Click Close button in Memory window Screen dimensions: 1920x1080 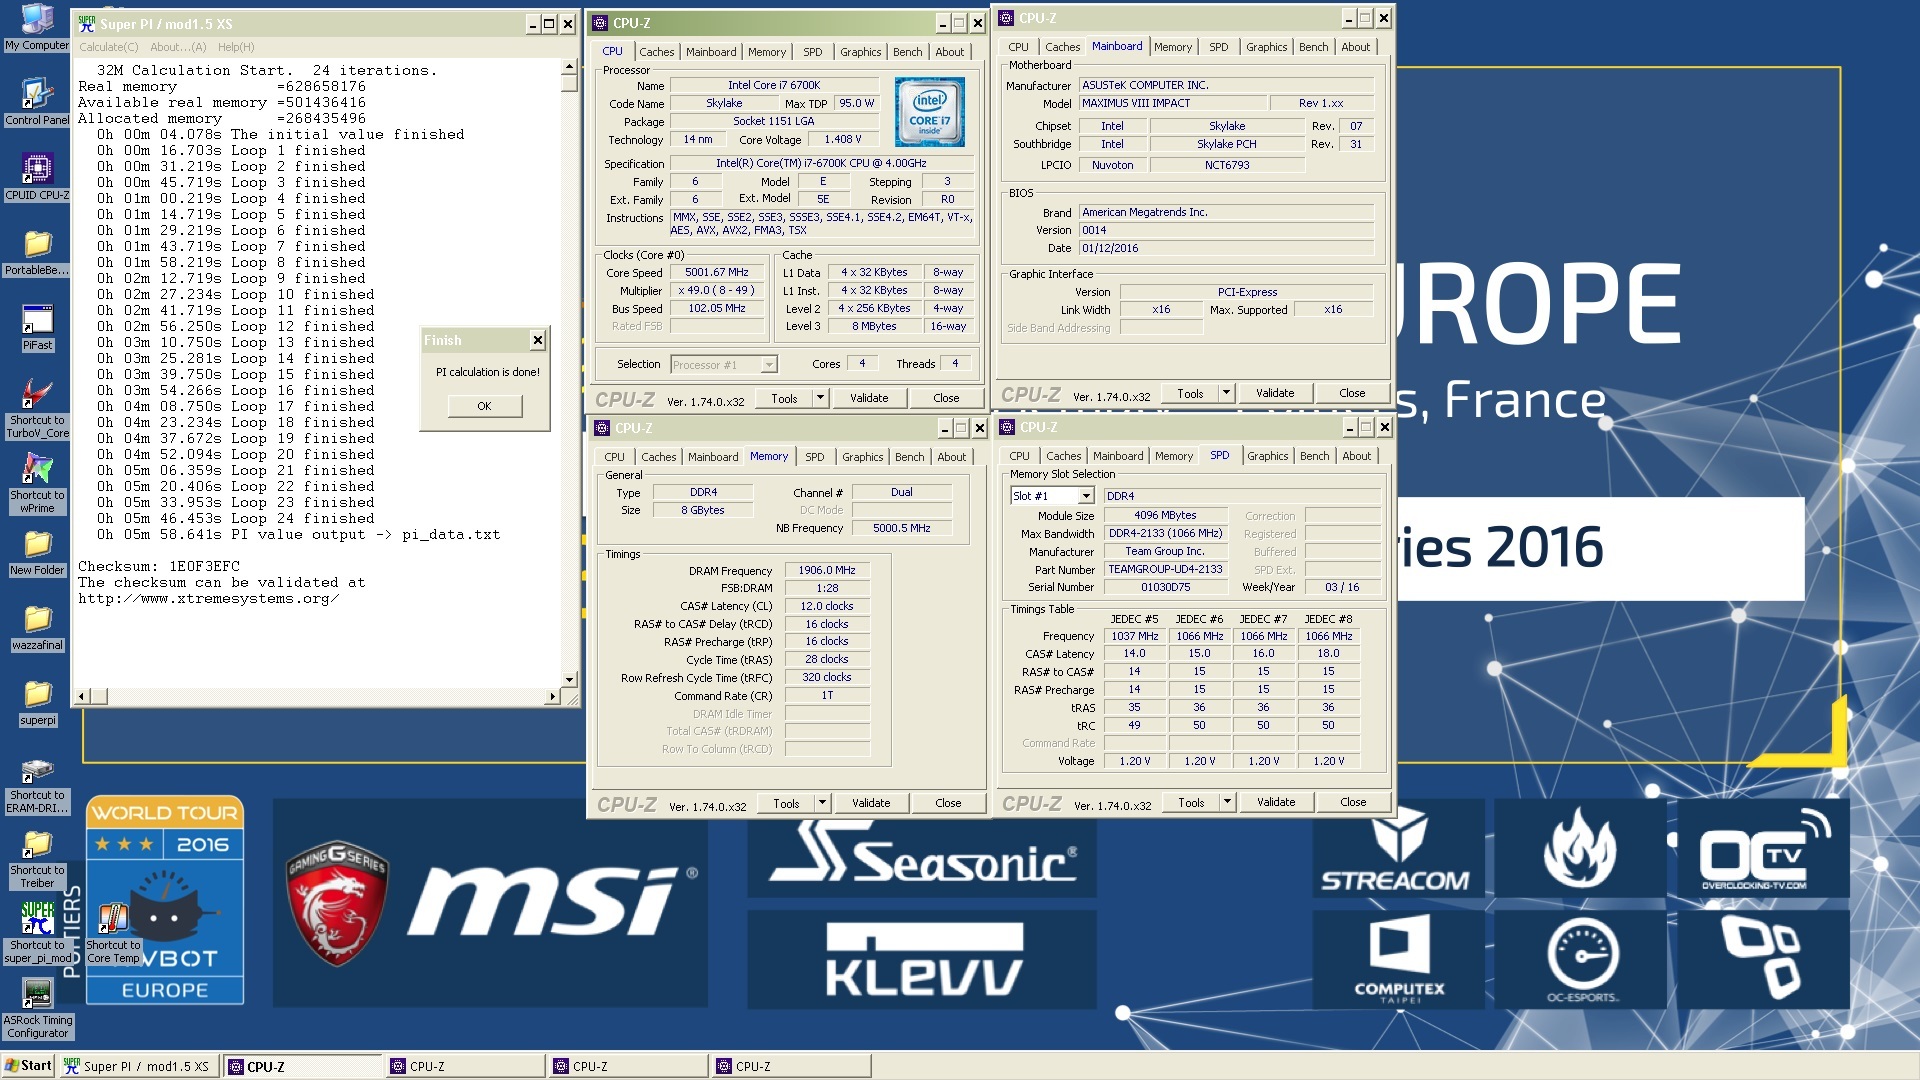click(x=947, y=803)
